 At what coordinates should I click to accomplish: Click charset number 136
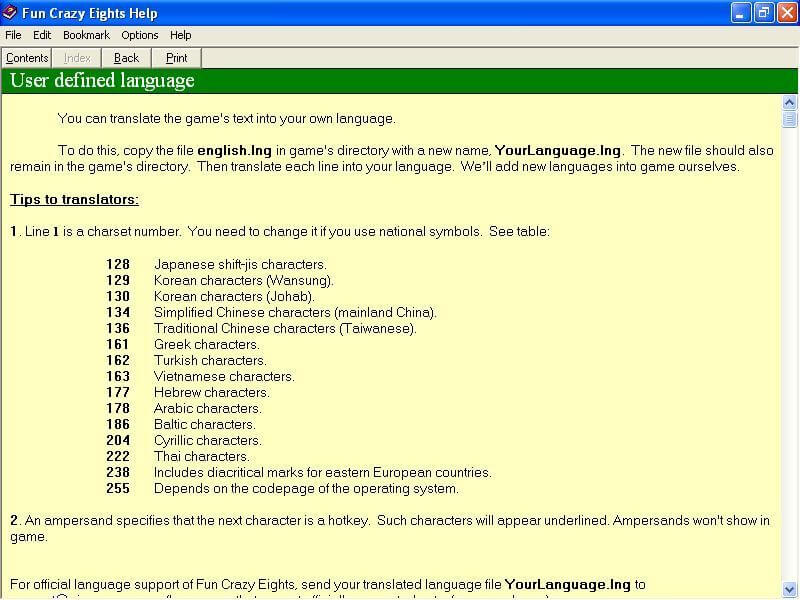click(118, 328)
